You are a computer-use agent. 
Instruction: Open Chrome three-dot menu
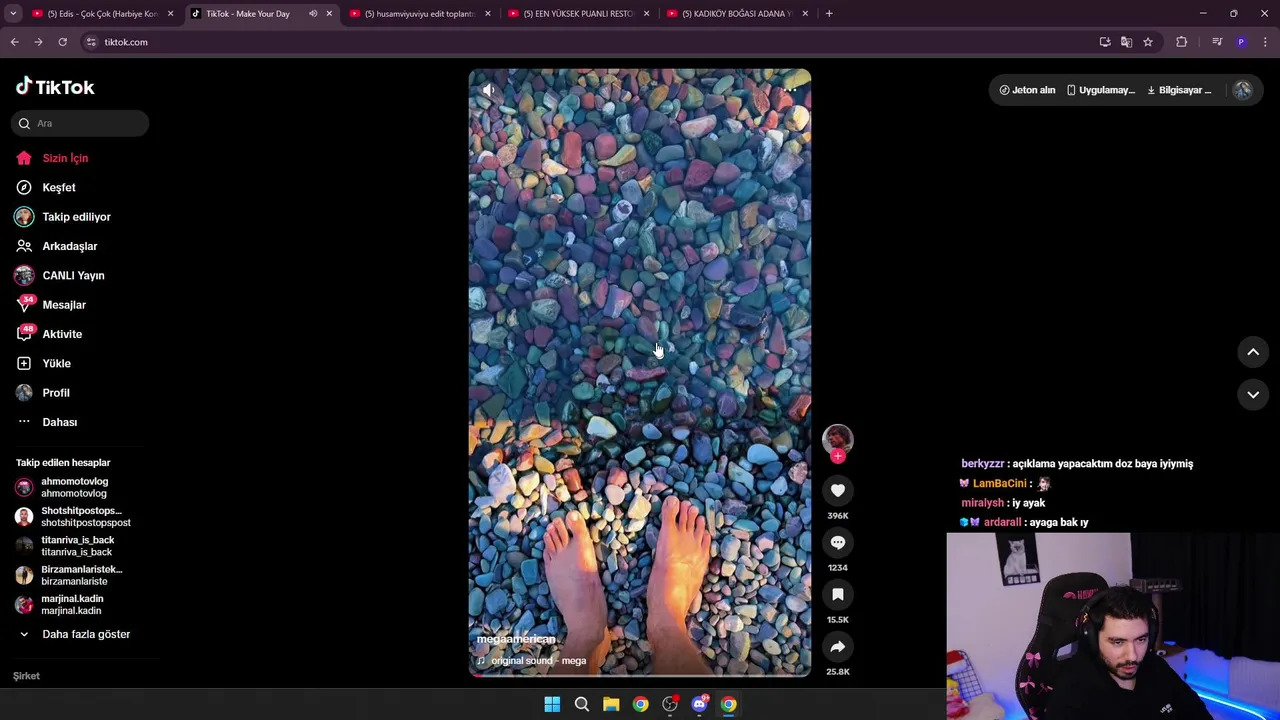tap(1265, 42)
